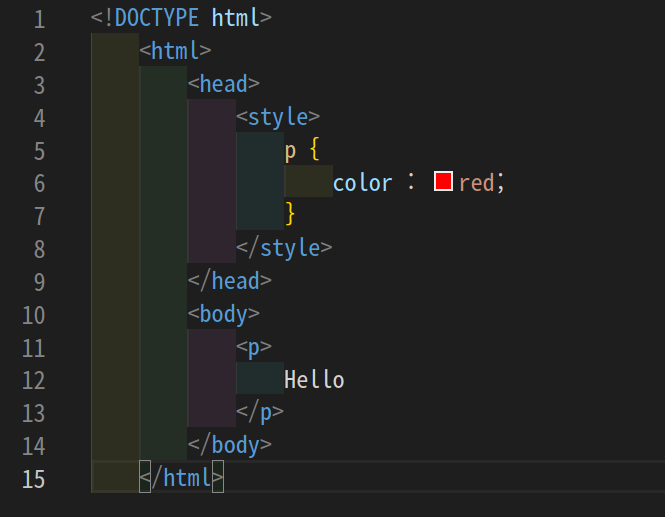Click line number 2 in the gutter
Image resolution: width=665 pixels, height=517 pixels.
click(39, 53)
